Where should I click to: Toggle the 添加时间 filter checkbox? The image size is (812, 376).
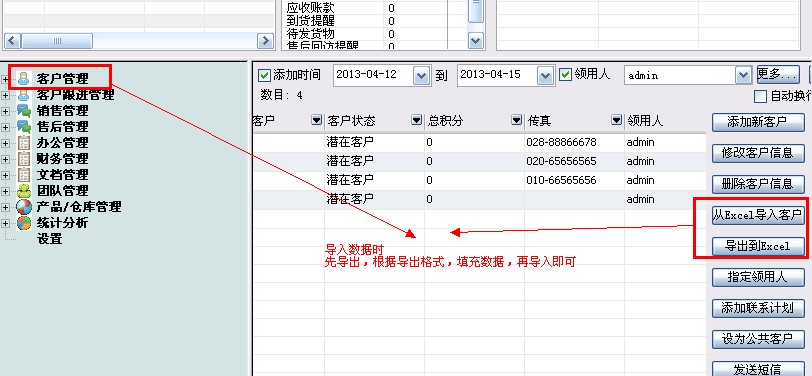(x=264, y=75)
